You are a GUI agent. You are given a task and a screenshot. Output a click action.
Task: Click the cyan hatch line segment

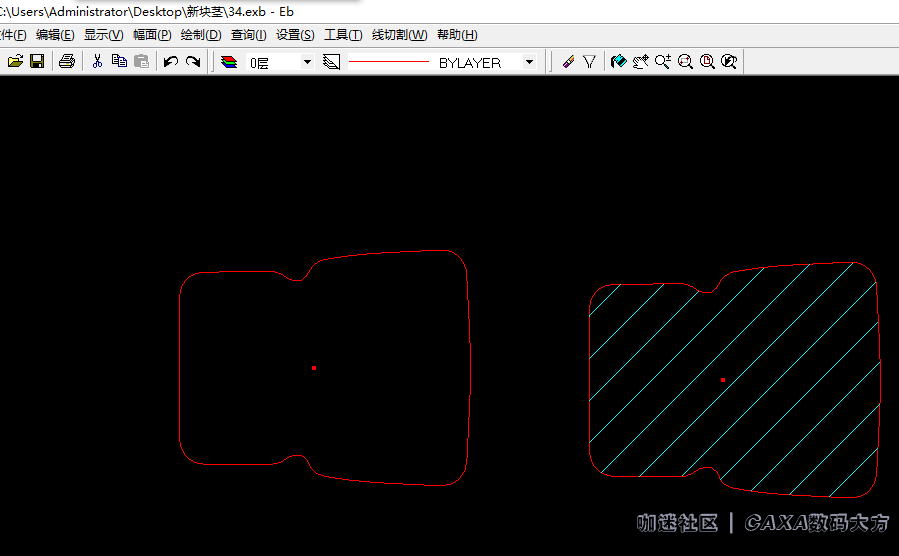[604, 300]
